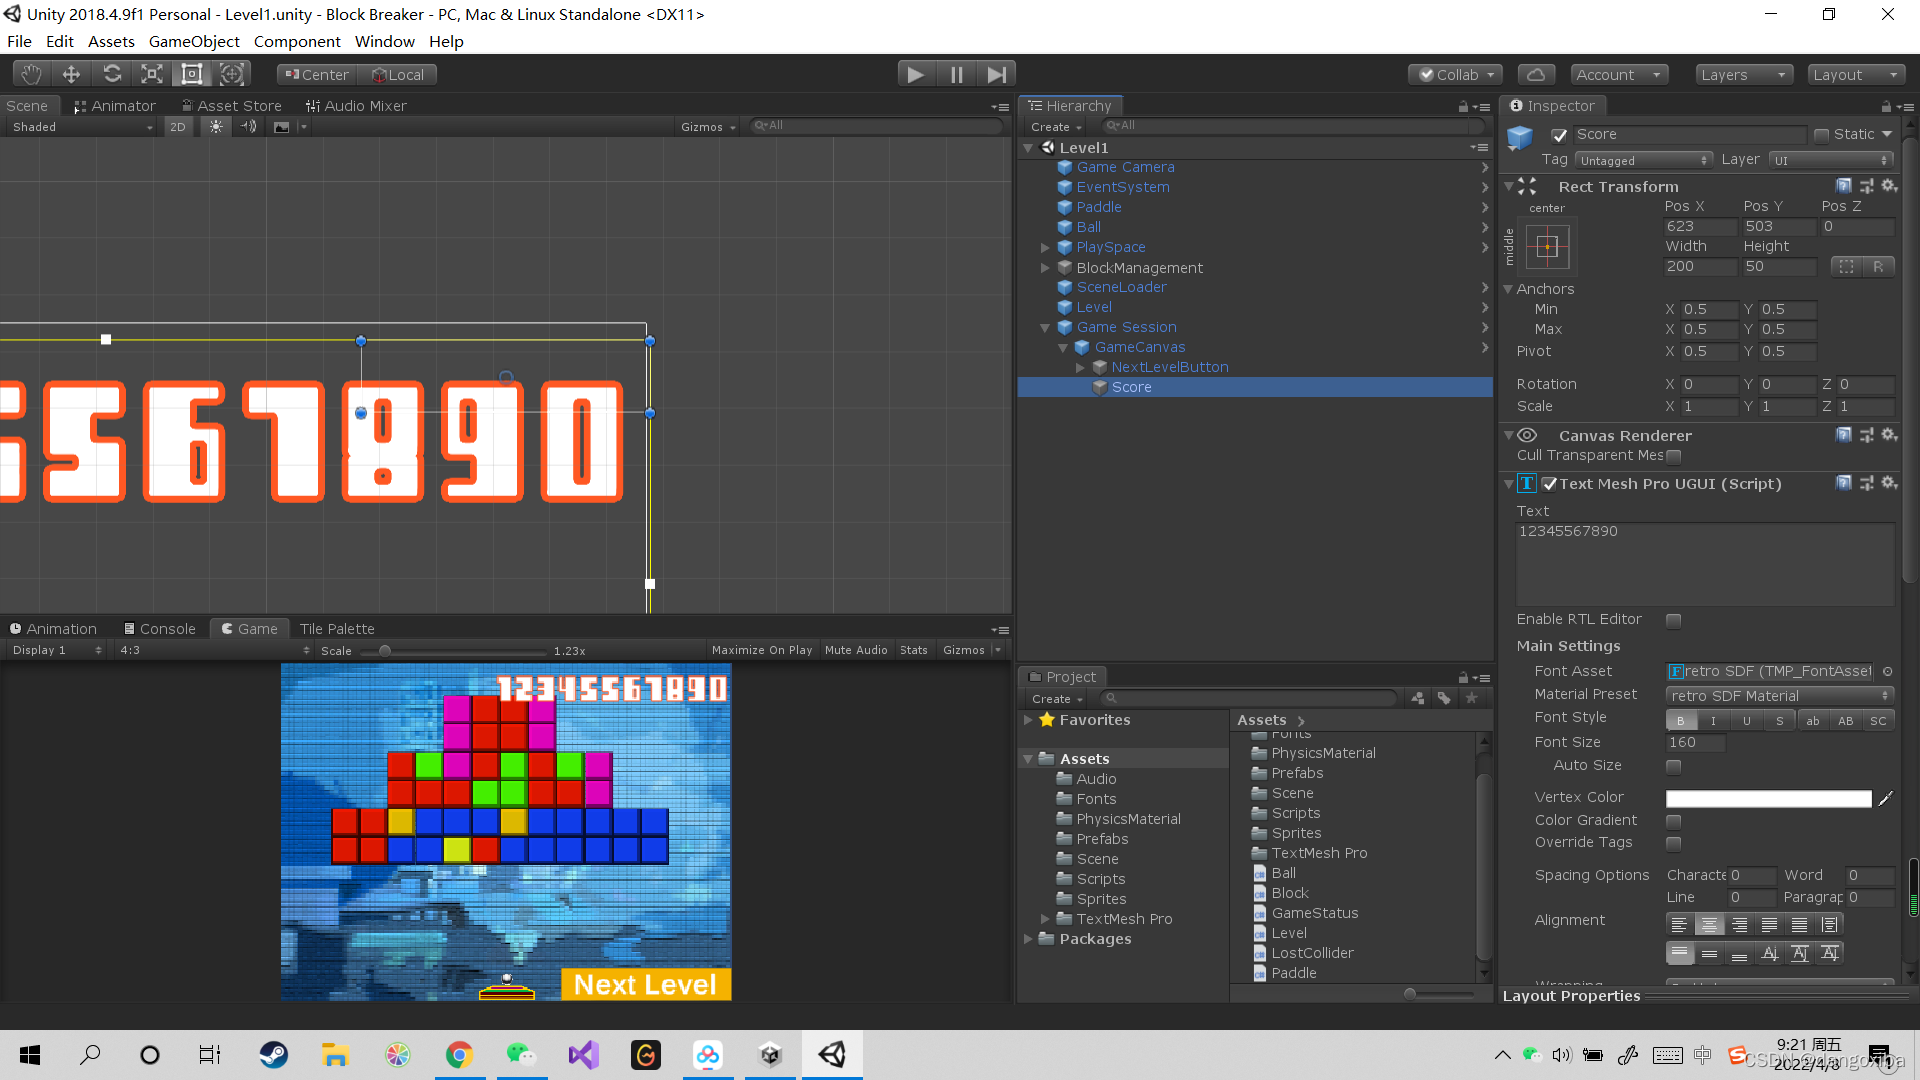
Task: Click the Font Size input field
Action: 1695,742
